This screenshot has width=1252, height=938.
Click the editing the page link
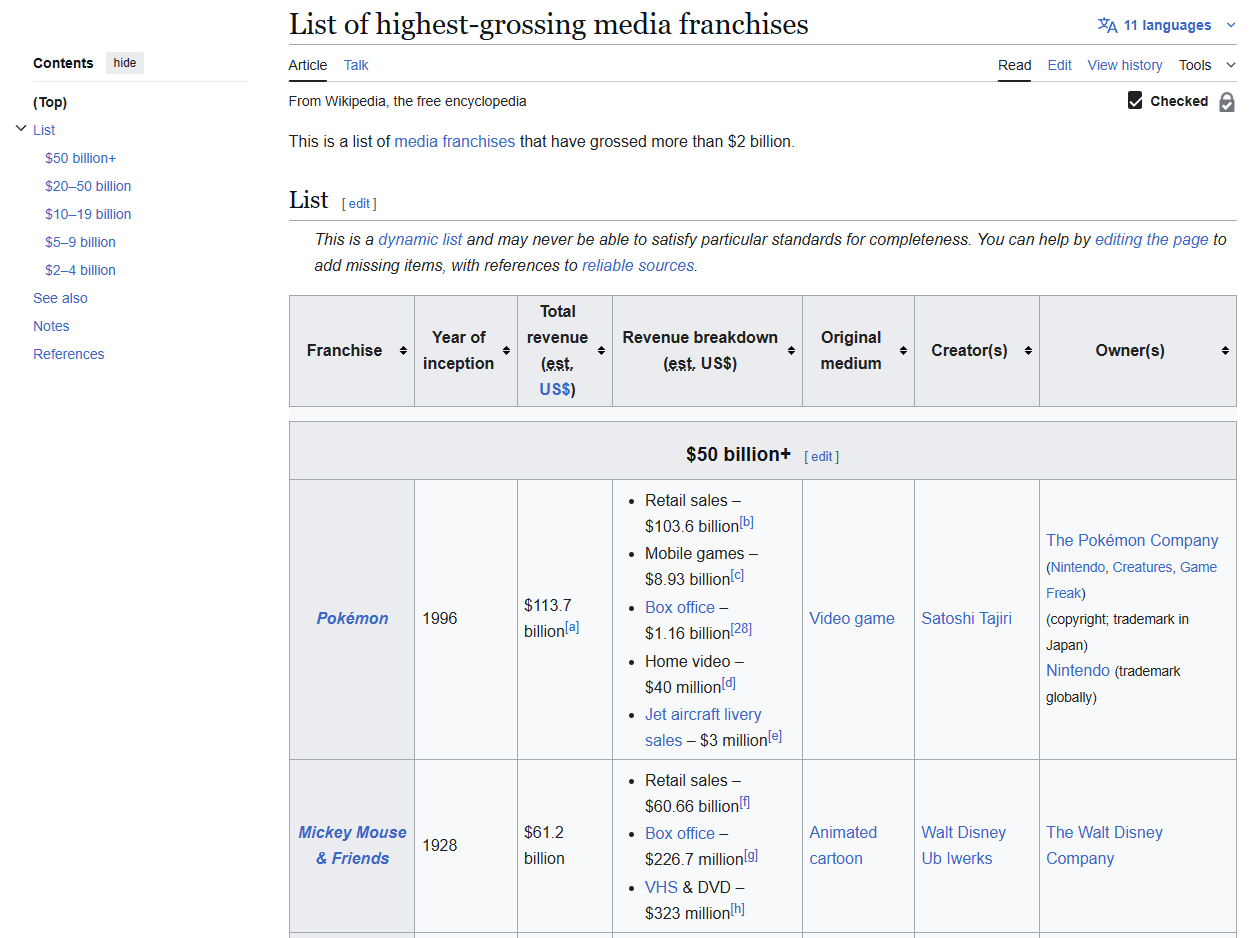click(x=1152, y=240)
